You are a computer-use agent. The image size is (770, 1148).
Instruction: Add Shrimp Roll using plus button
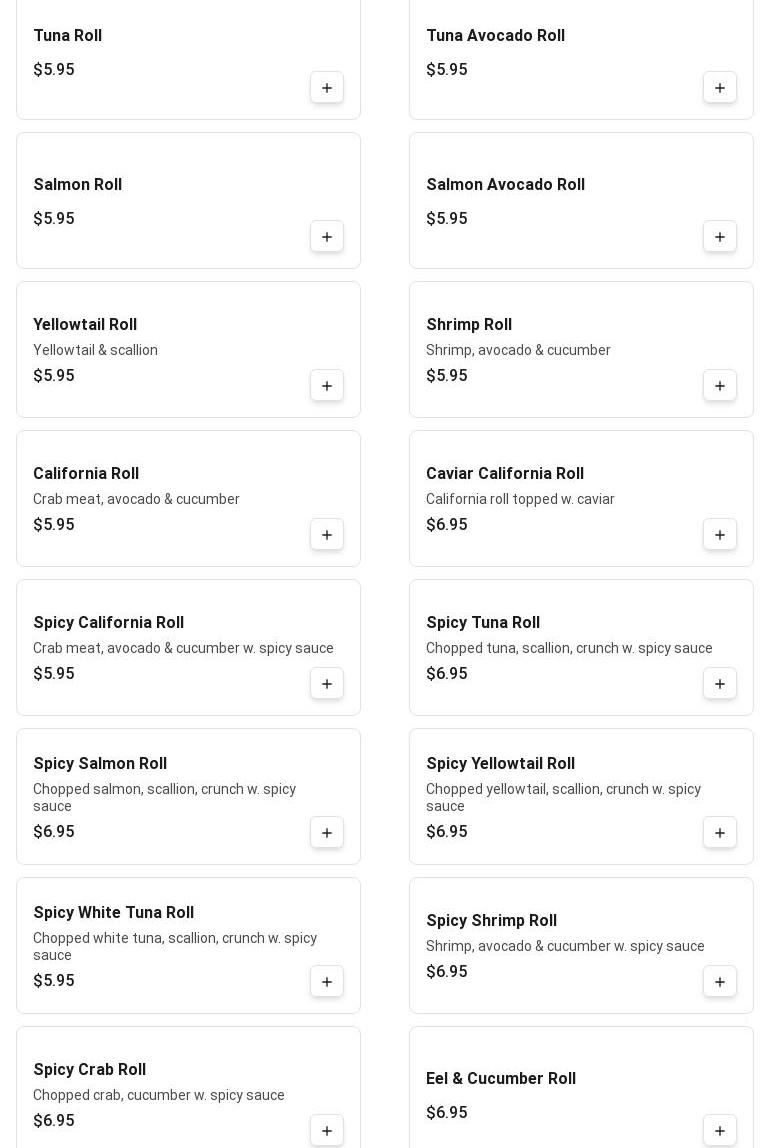pyautogui.click(x=720, y=386)
